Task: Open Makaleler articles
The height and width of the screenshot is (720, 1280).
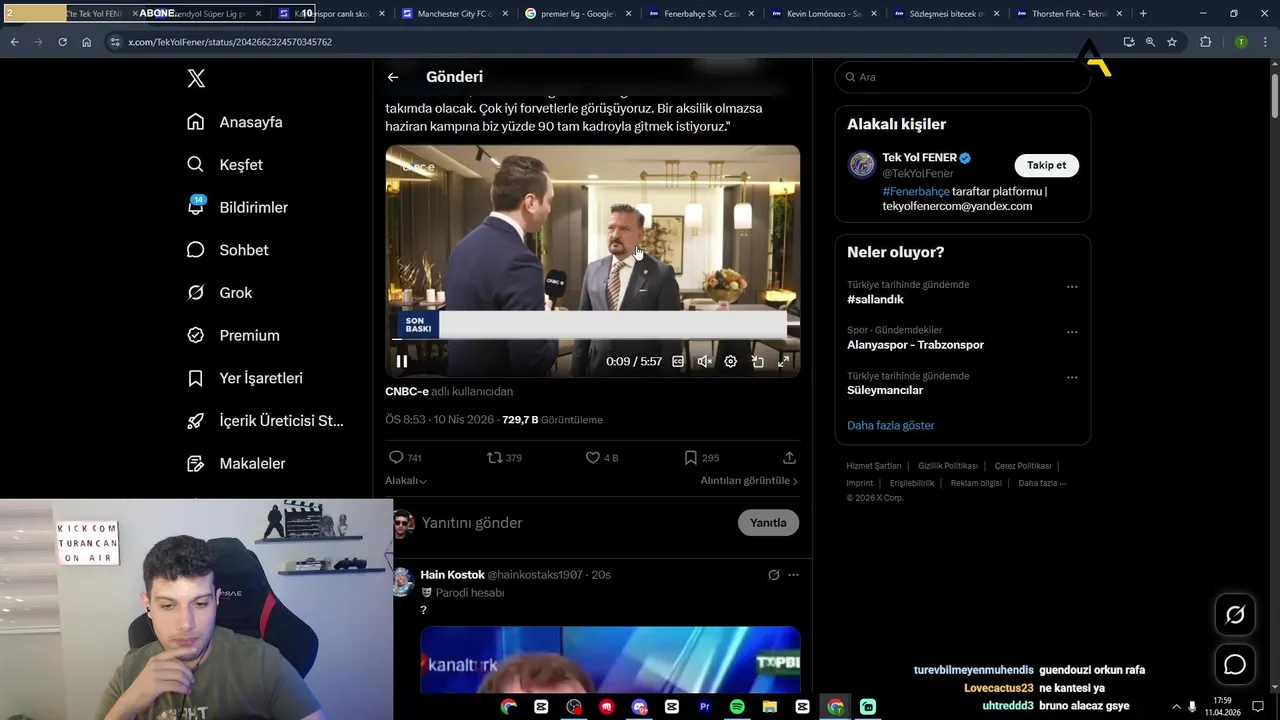Action: pyautogui.click(x=236, y=464)
